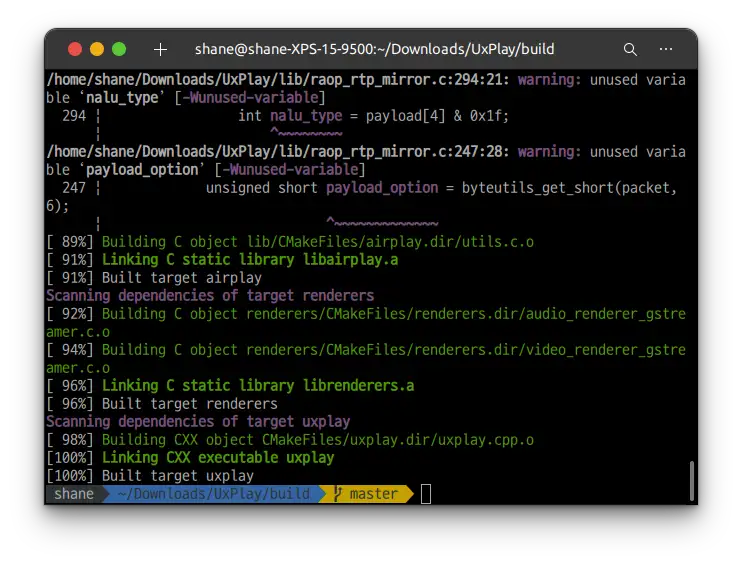Click 'Scanning dependencies of target renderers'
742x565 pixels.
(x=210, y=296)
